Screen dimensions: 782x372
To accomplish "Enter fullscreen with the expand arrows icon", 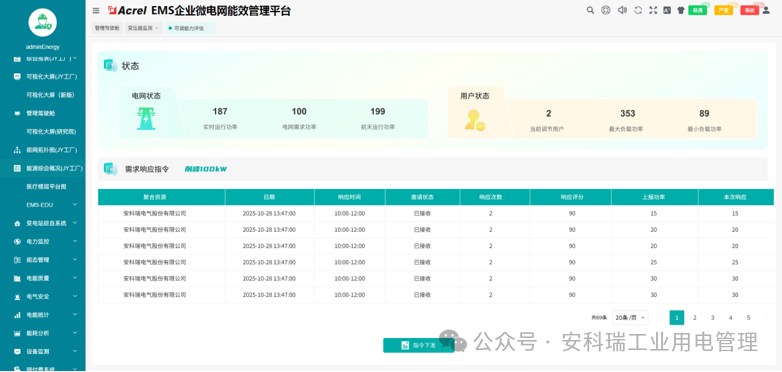I will pos(653,10).
